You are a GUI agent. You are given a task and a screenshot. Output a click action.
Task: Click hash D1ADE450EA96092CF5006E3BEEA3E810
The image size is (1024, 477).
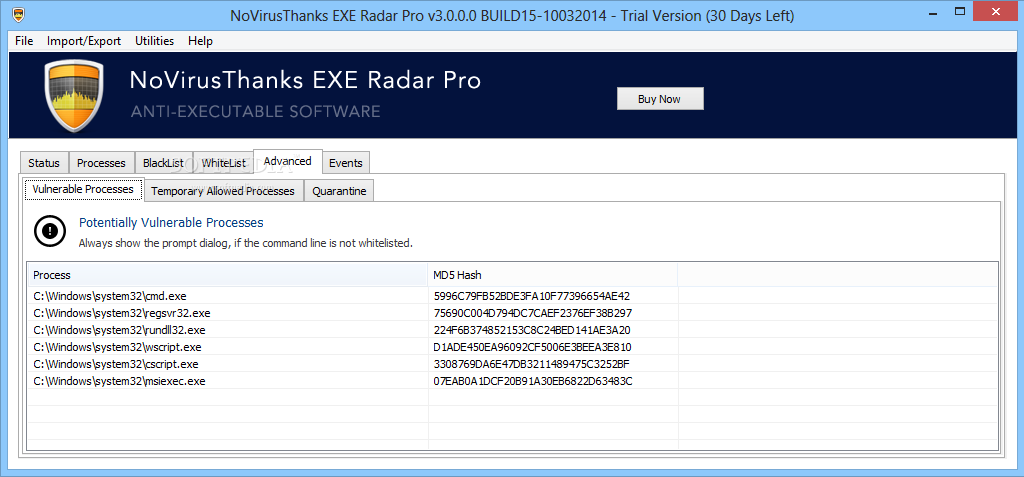tap(532, 347)
